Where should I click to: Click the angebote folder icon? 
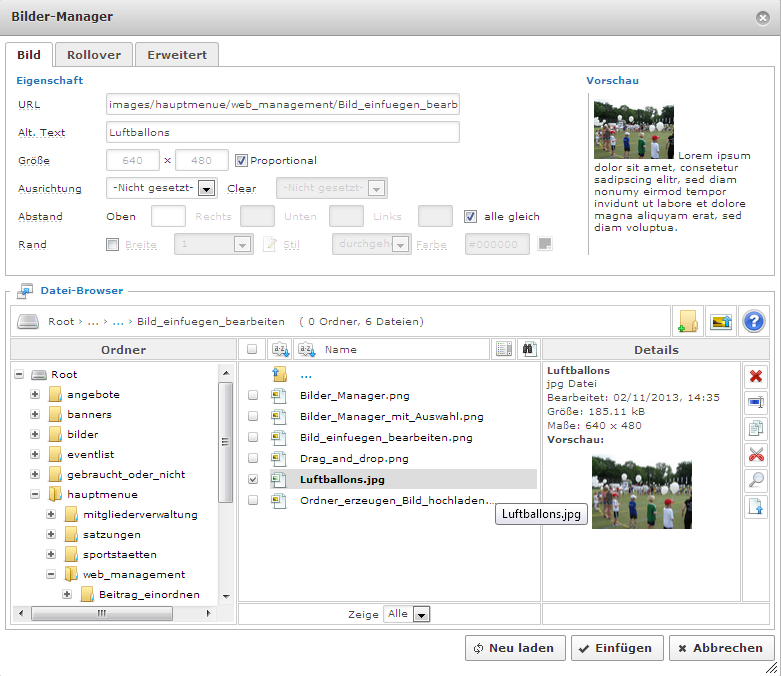55,395
